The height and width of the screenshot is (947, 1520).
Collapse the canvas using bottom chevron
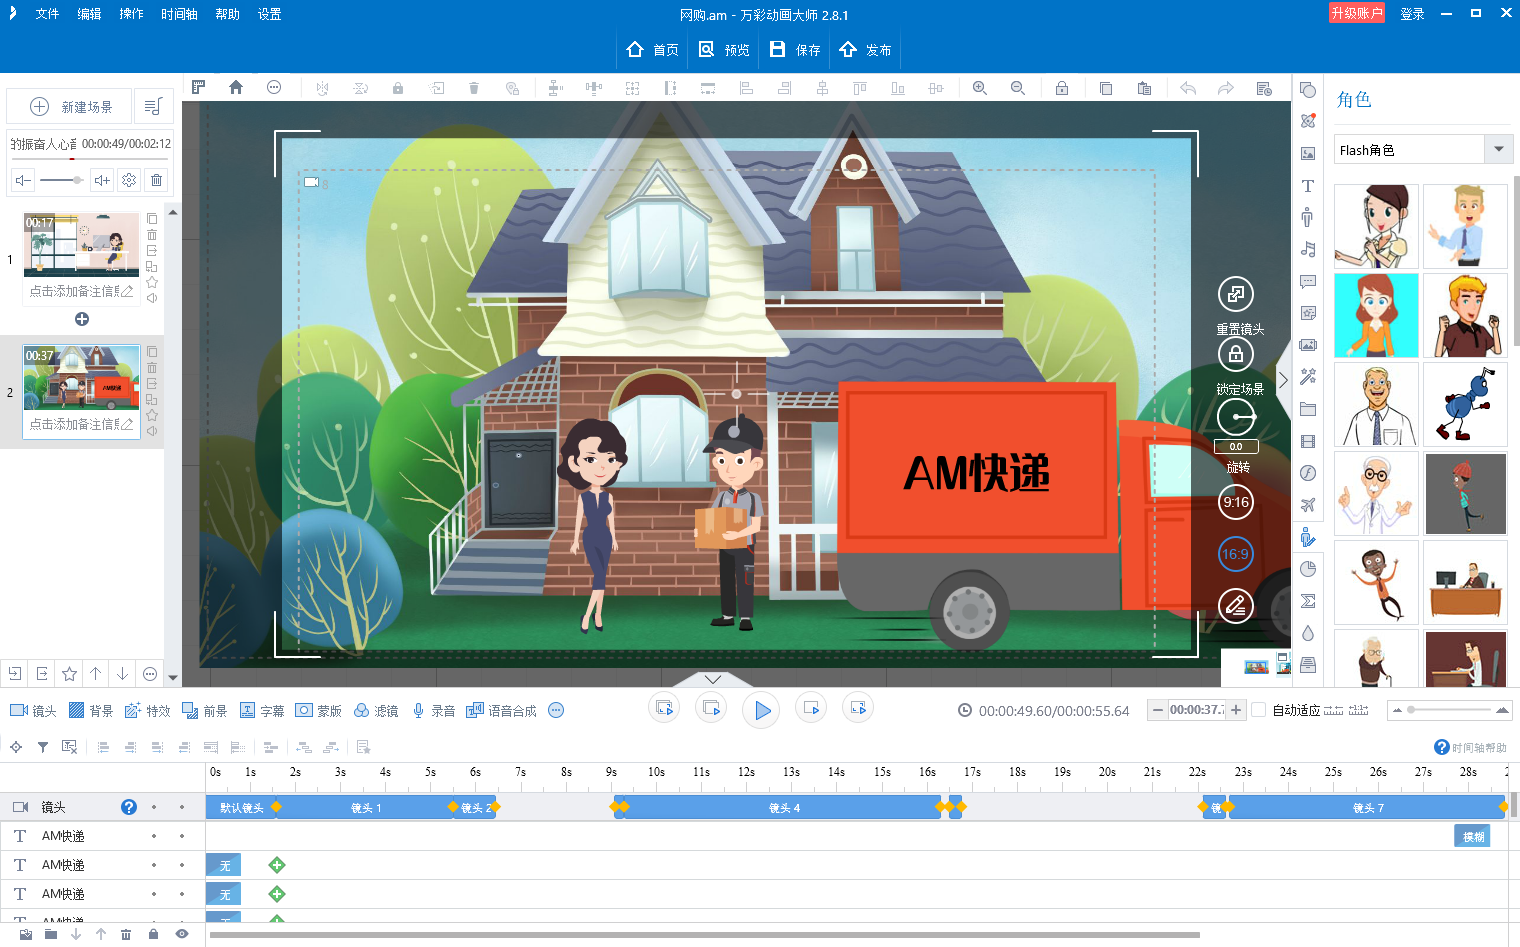(713, 679)
